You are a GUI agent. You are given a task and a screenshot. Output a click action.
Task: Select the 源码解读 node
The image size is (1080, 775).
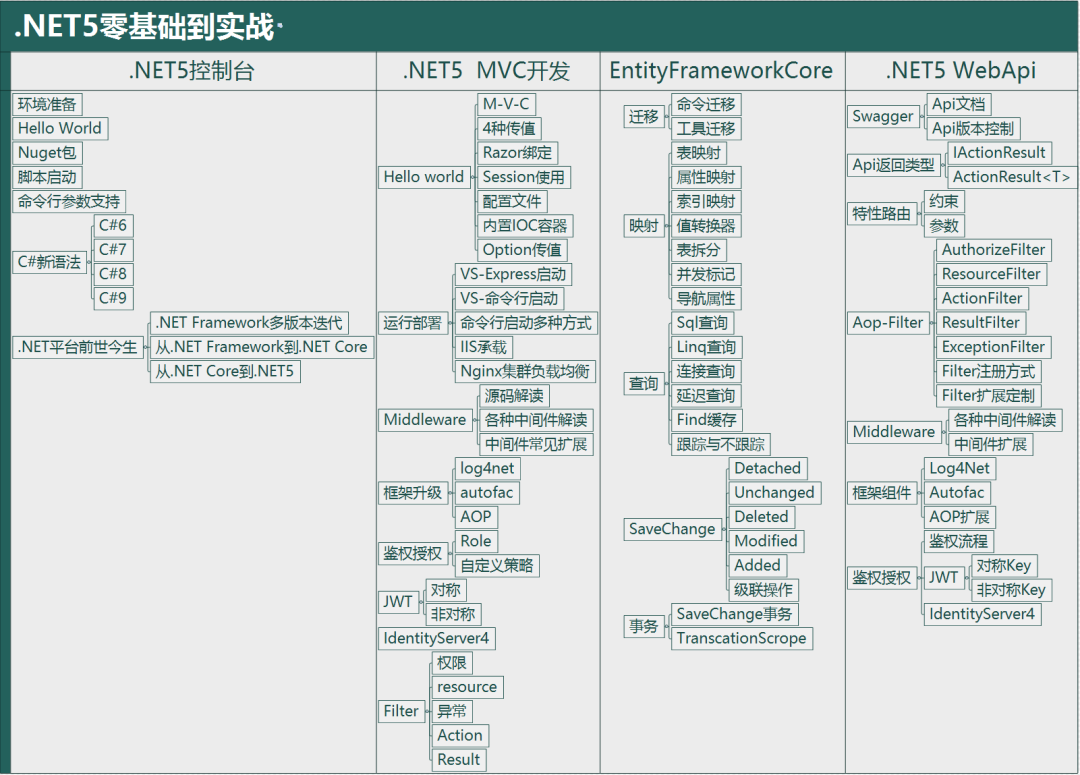pyautogui.click(x=514, y=395)
